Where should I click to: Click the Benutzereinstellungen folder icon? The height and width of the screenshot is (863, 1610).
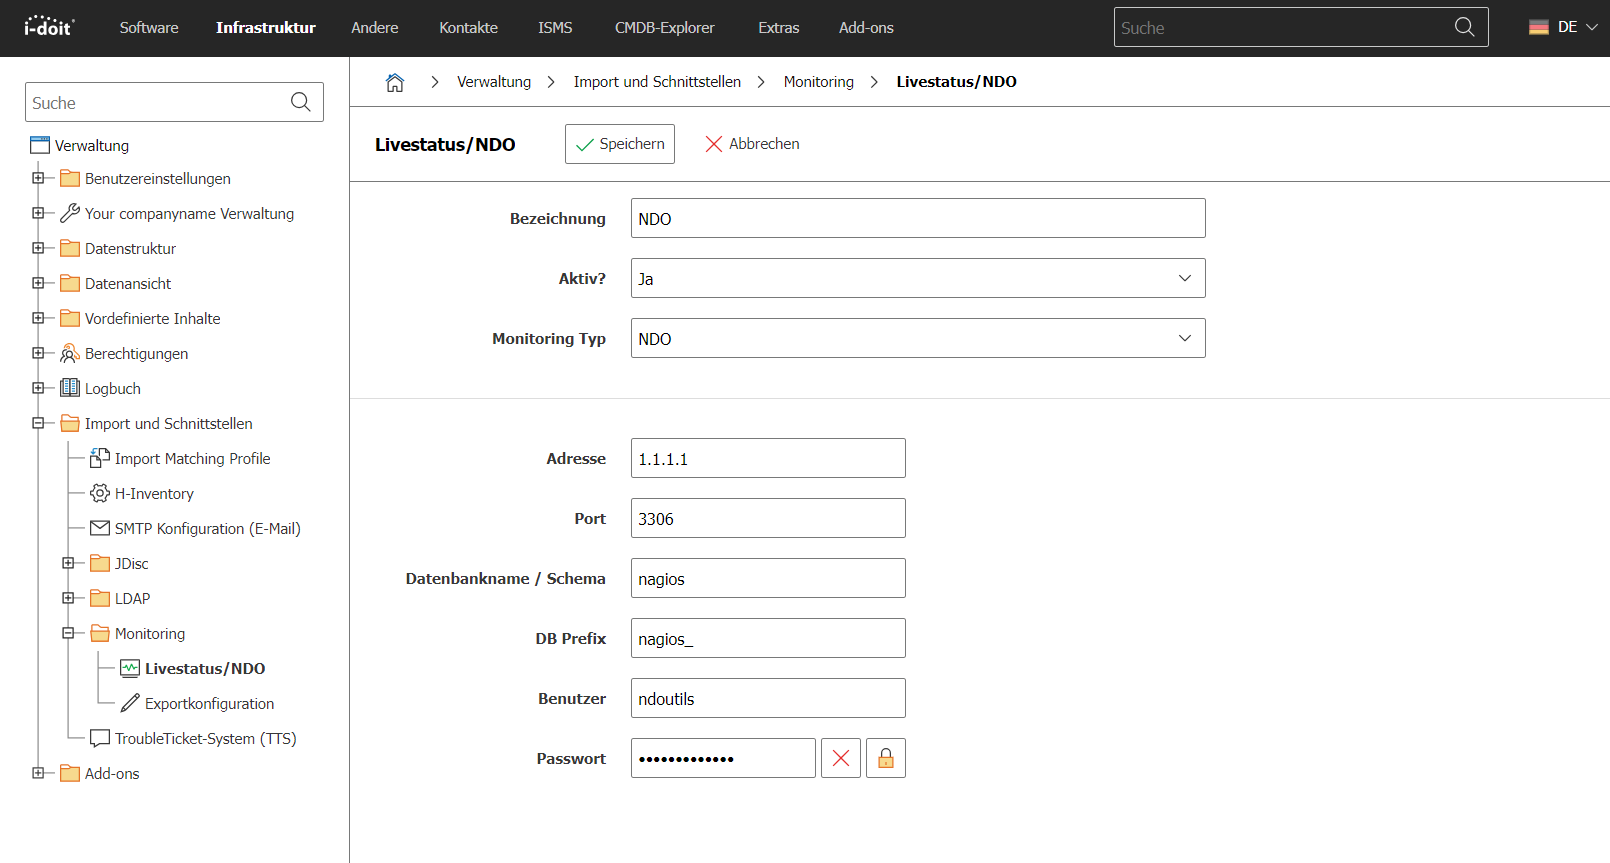pos(70,178)
